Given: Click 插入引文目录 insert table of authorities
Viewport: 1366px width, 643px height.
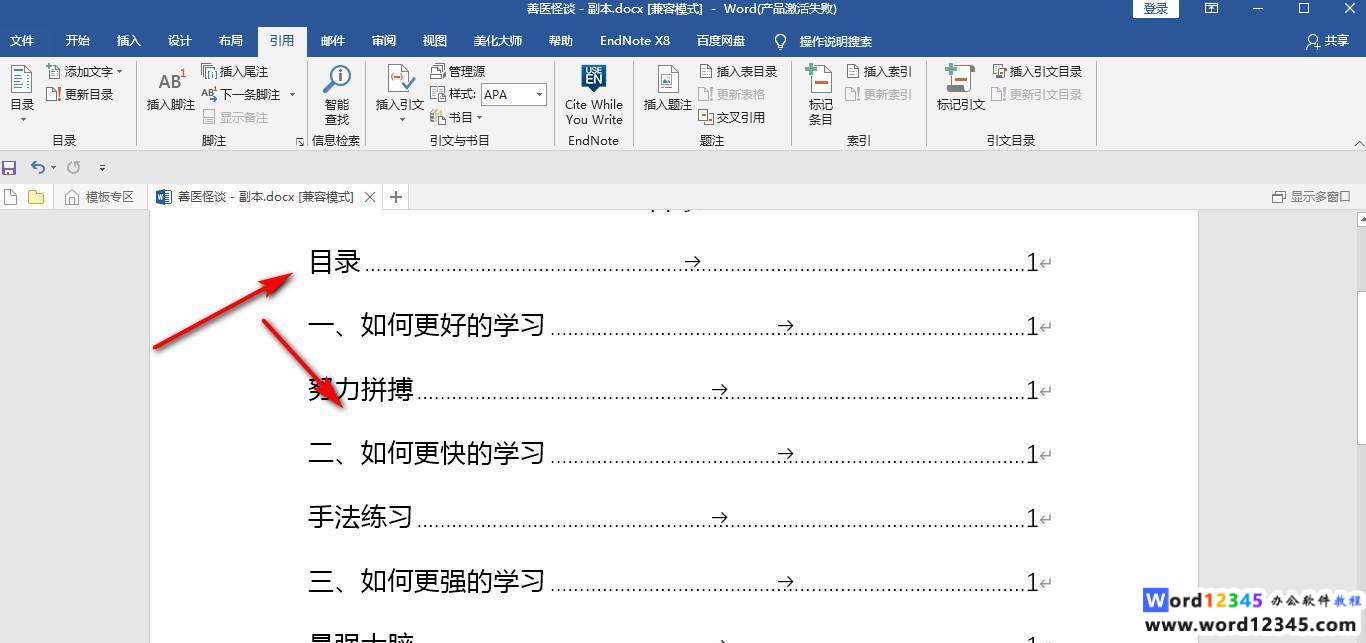Looking at the screenshot, I should click(1038, 71).
